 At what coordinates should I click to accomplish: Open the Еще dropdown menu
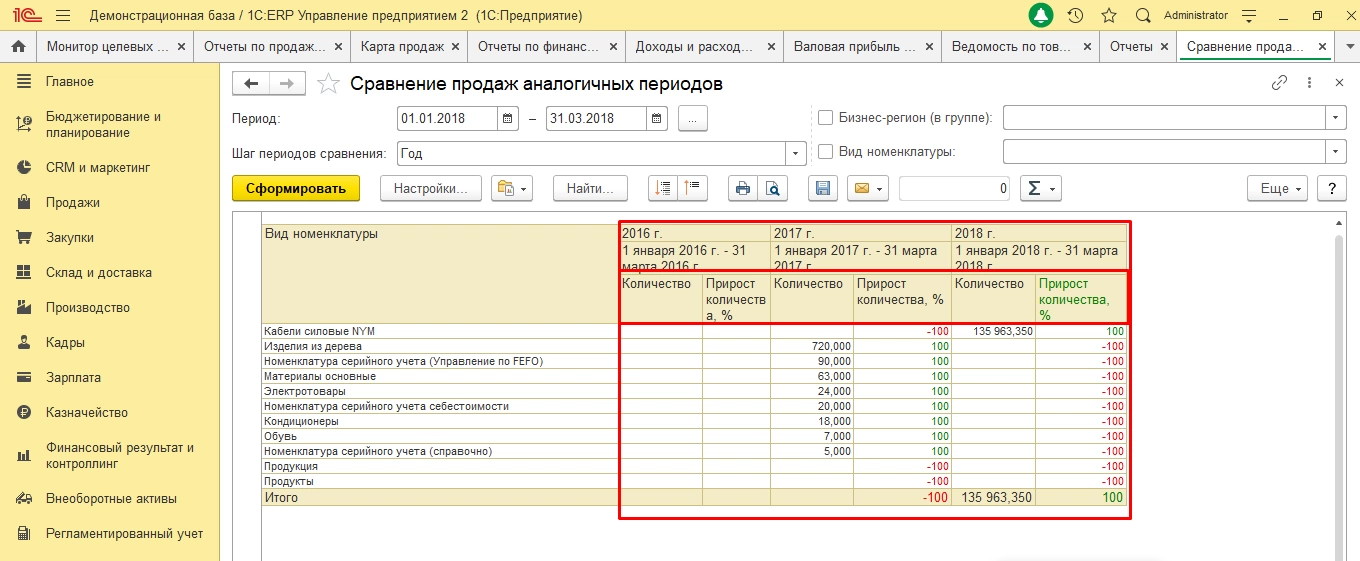coord(1277,188)
